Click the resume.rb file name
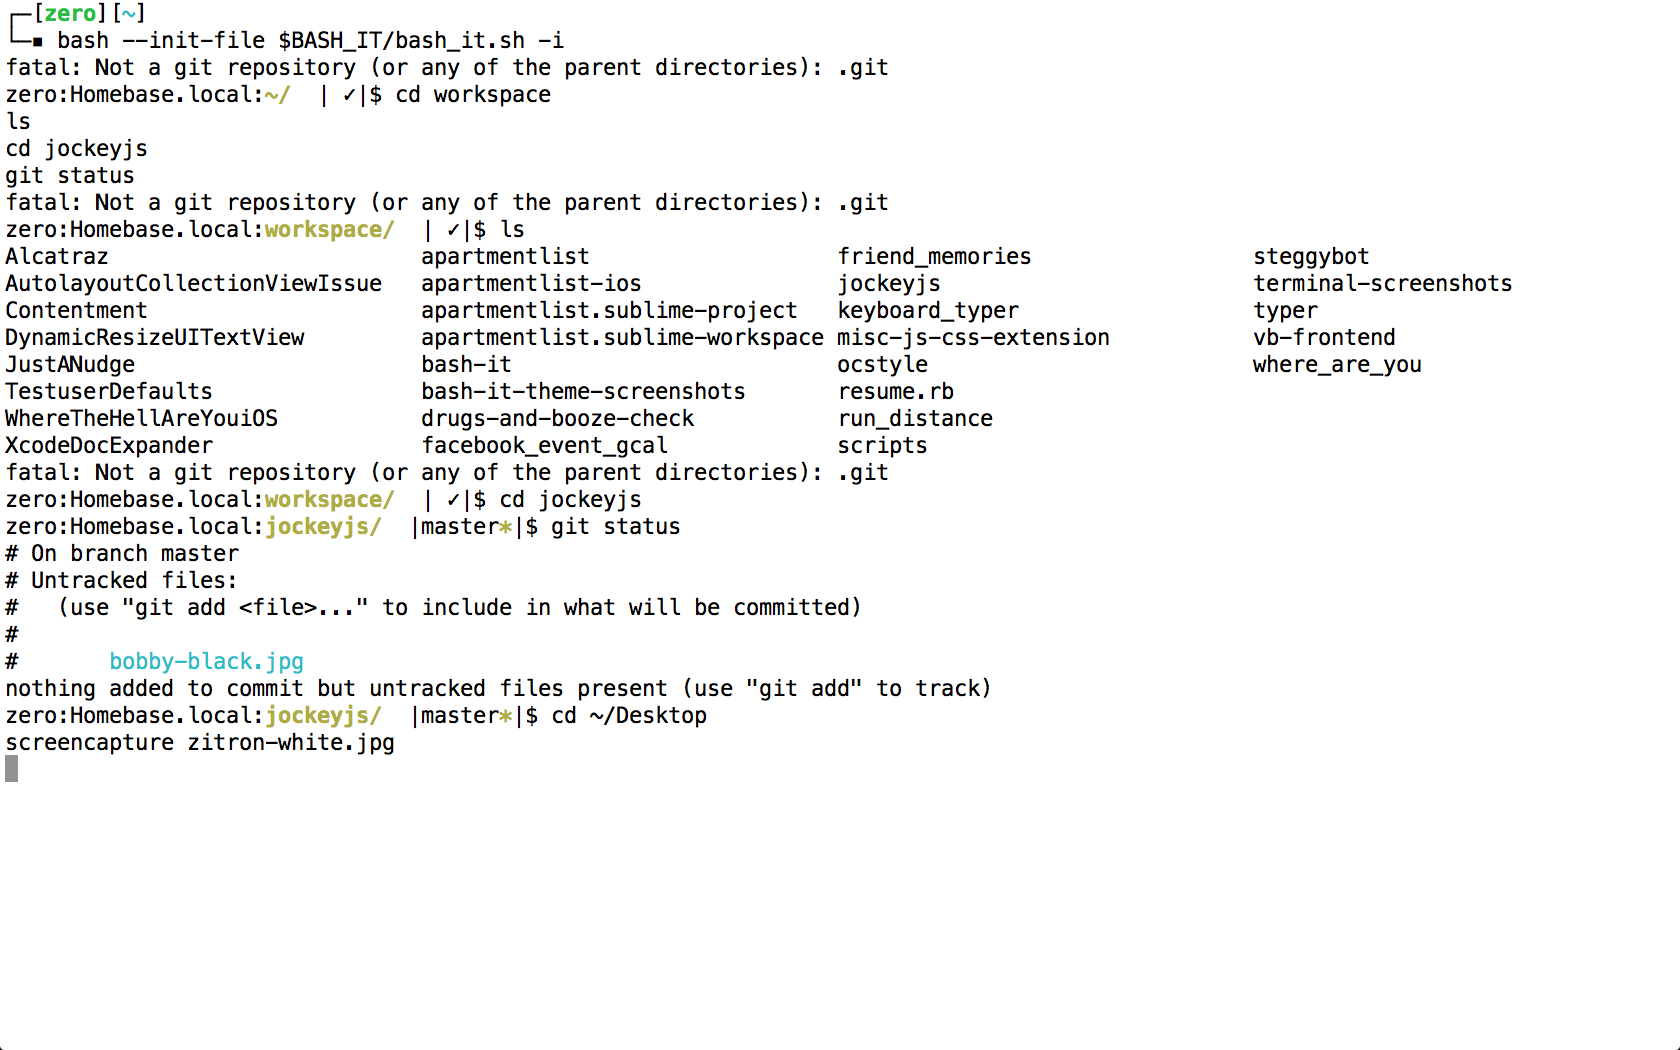The width and height of the screenshot is (1680, 1050). click(896, 391)
